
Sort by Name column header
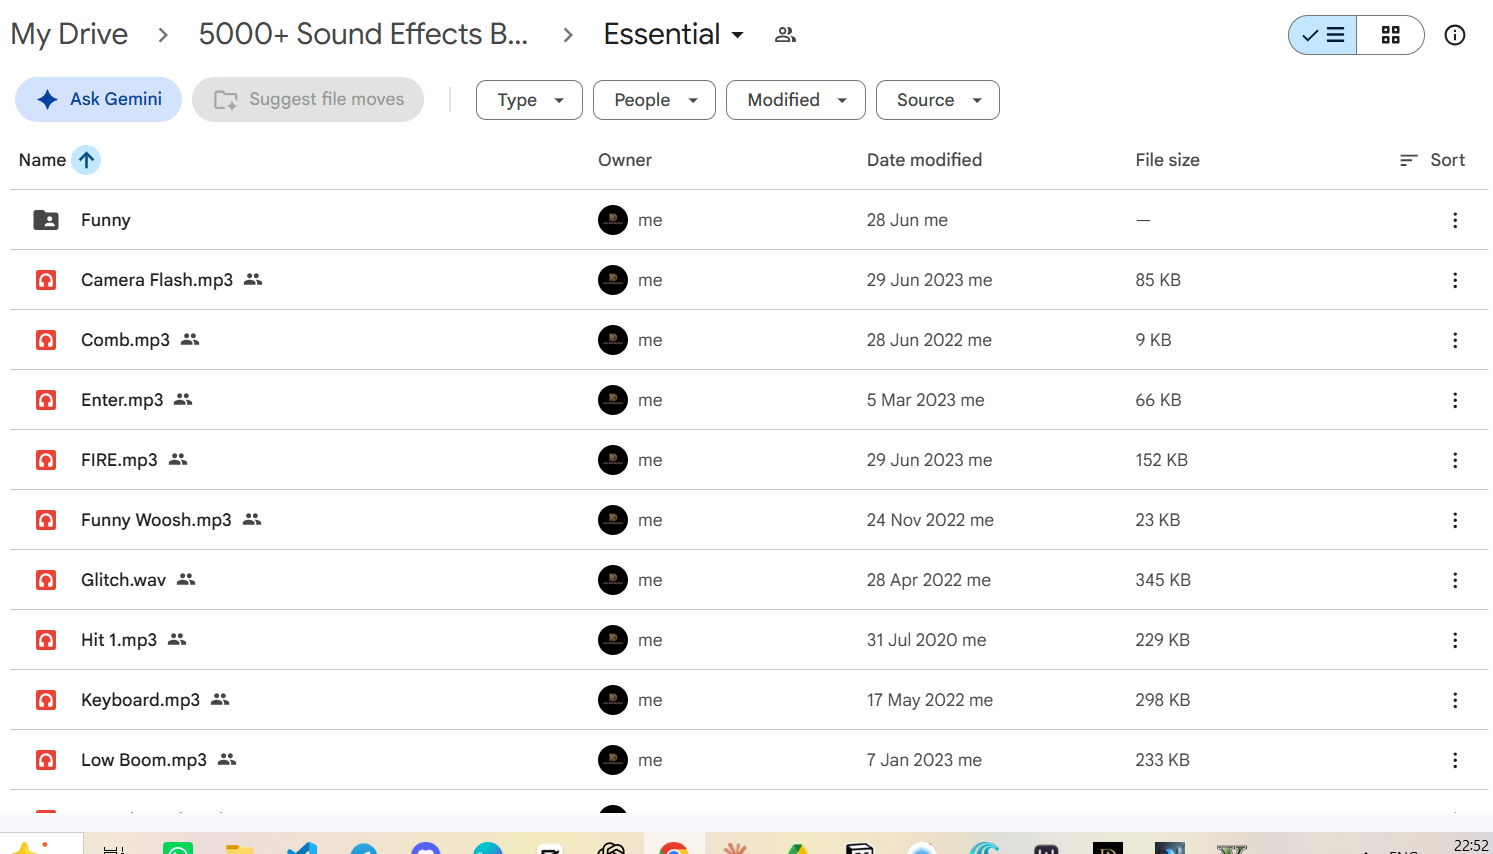point(42,160)
